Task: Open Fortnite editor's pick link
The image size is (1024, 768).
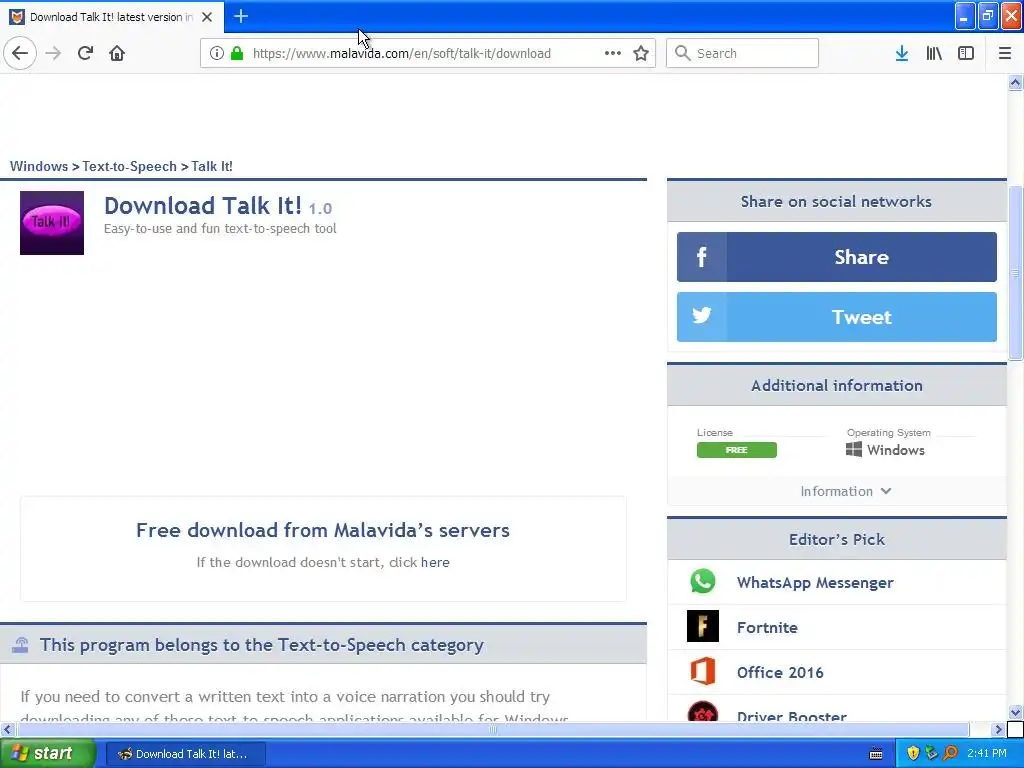Action: (x=767, y=628)
